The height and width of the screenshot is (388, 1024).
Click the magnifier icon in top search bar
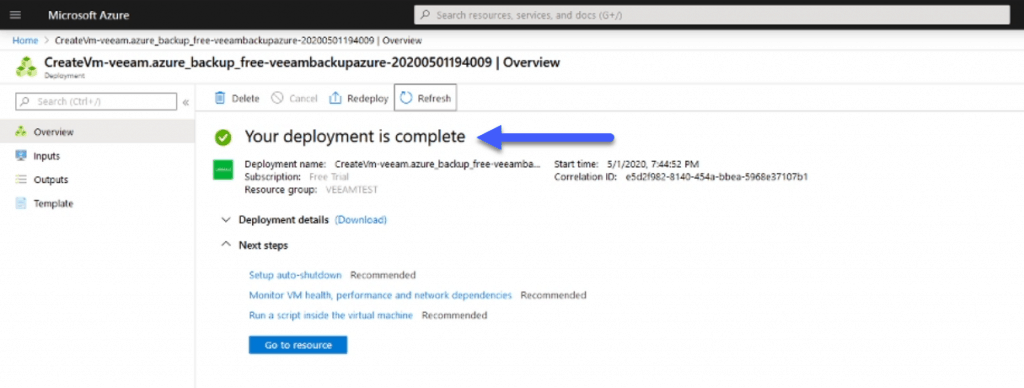[425, 14]
